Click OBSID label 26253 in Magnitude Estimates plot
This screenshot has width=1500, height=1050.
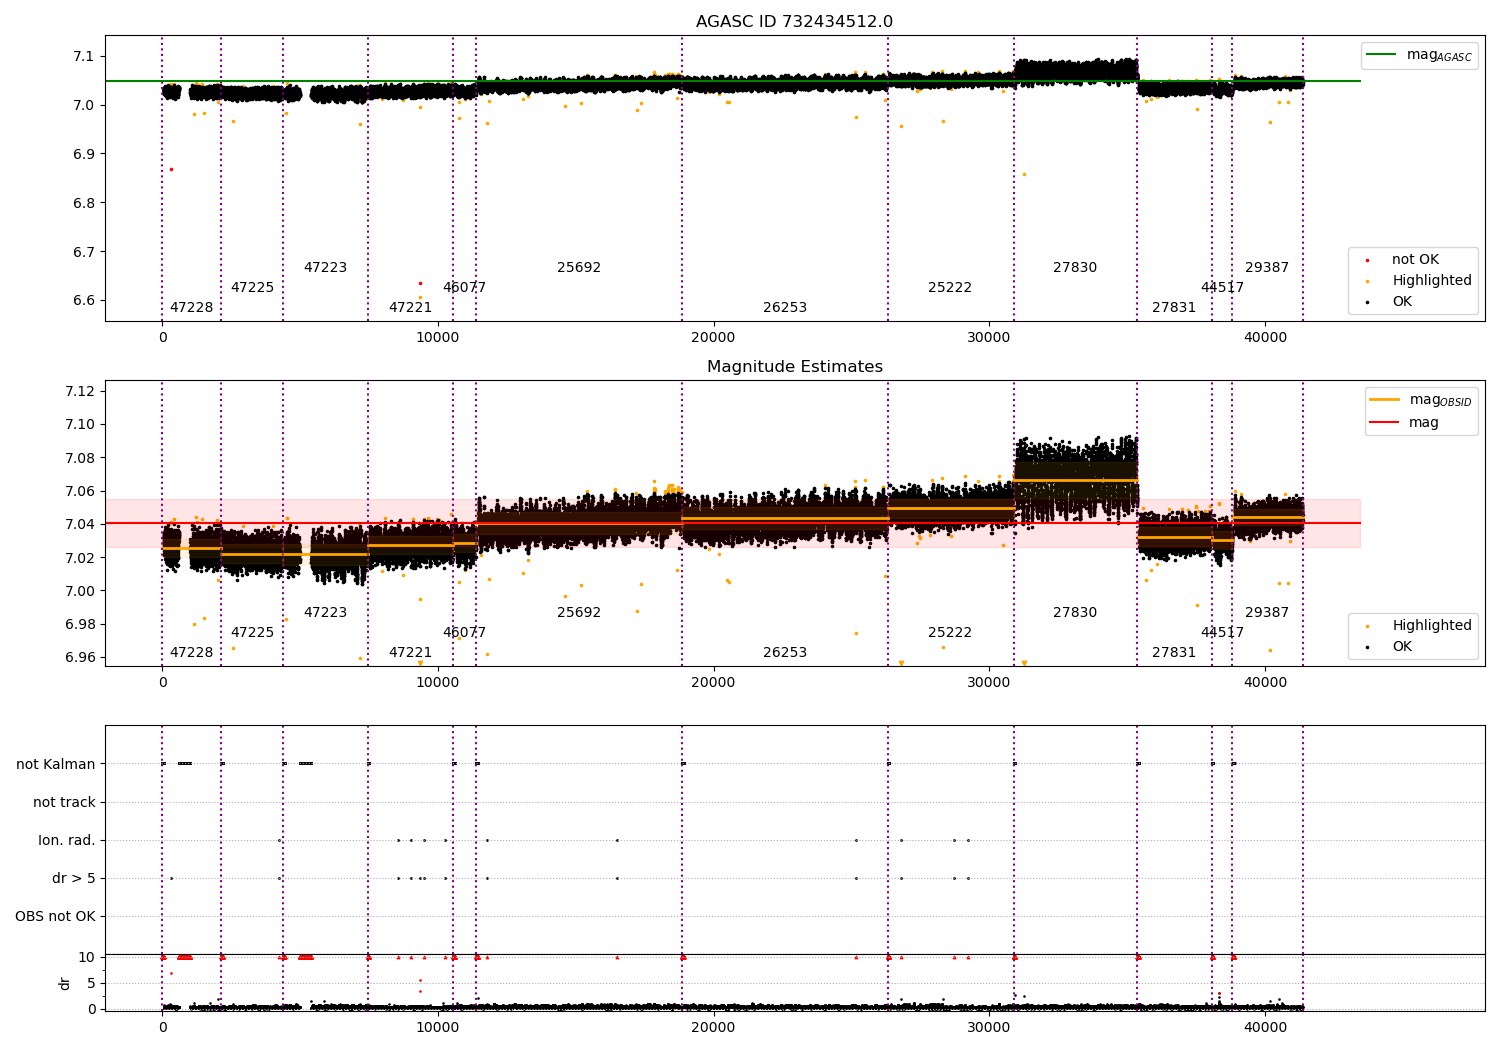click(785, 653)
